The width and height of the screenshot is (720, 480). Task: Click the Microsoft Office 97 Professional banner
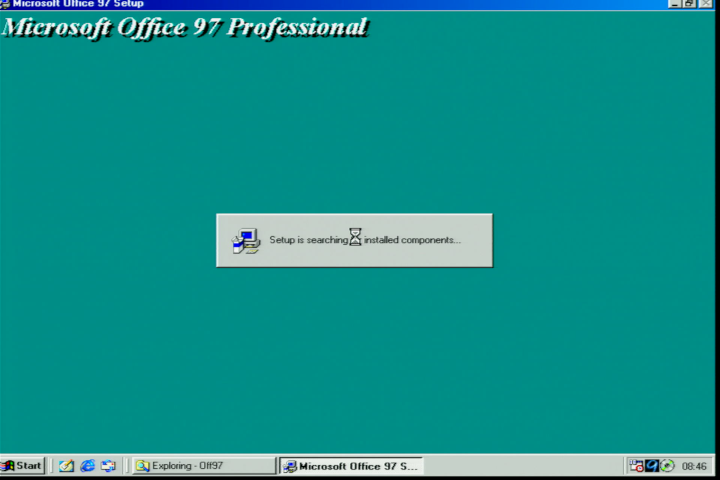[x=185, y=28]
